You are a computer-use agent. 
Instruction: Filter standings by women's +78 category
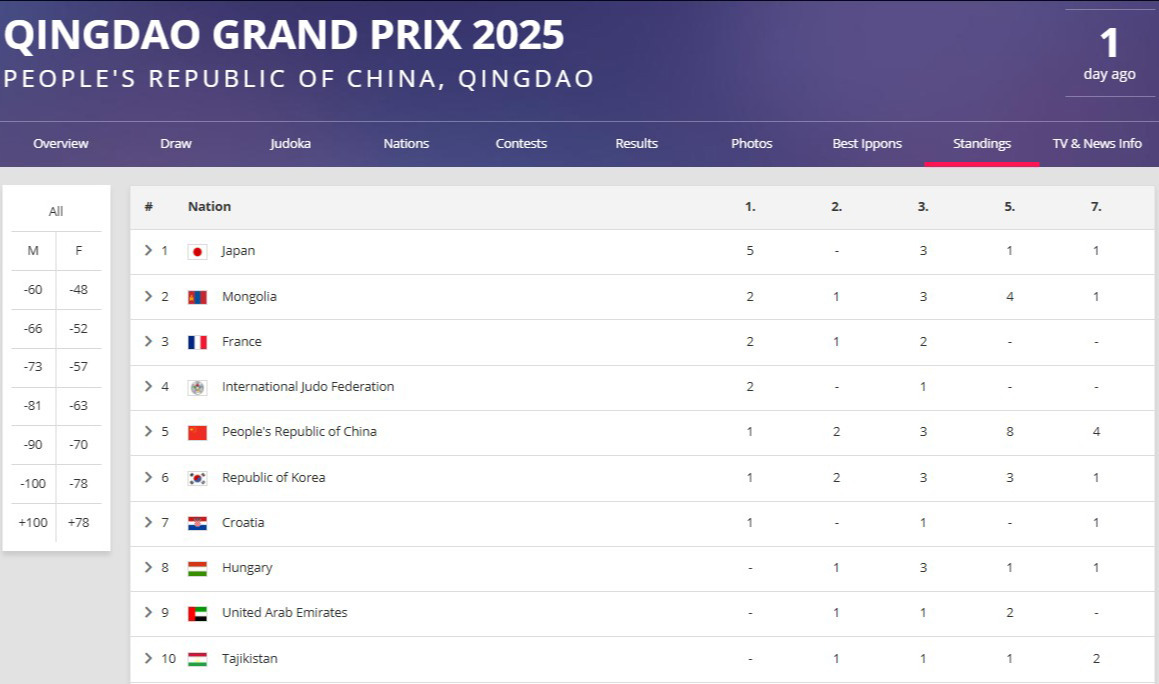(78, 522)
